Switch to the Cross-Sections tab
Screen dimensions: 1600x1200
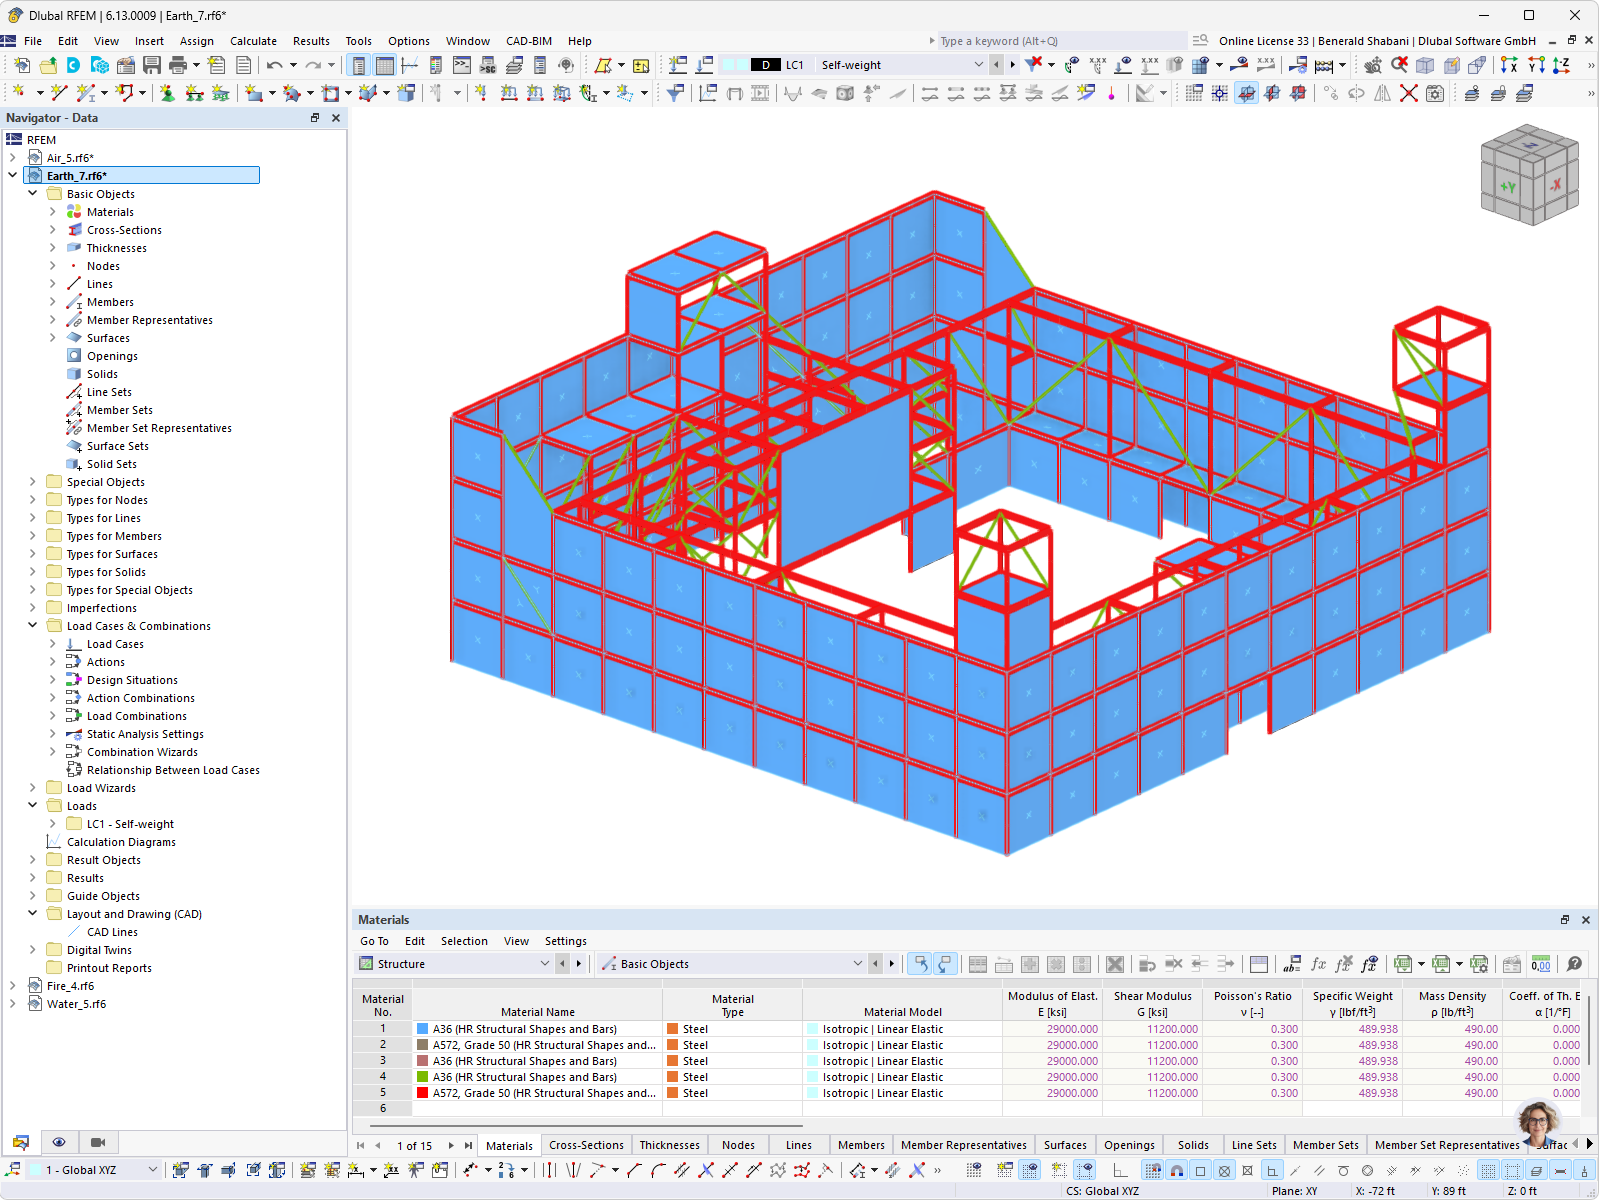tap(586, 1144)
